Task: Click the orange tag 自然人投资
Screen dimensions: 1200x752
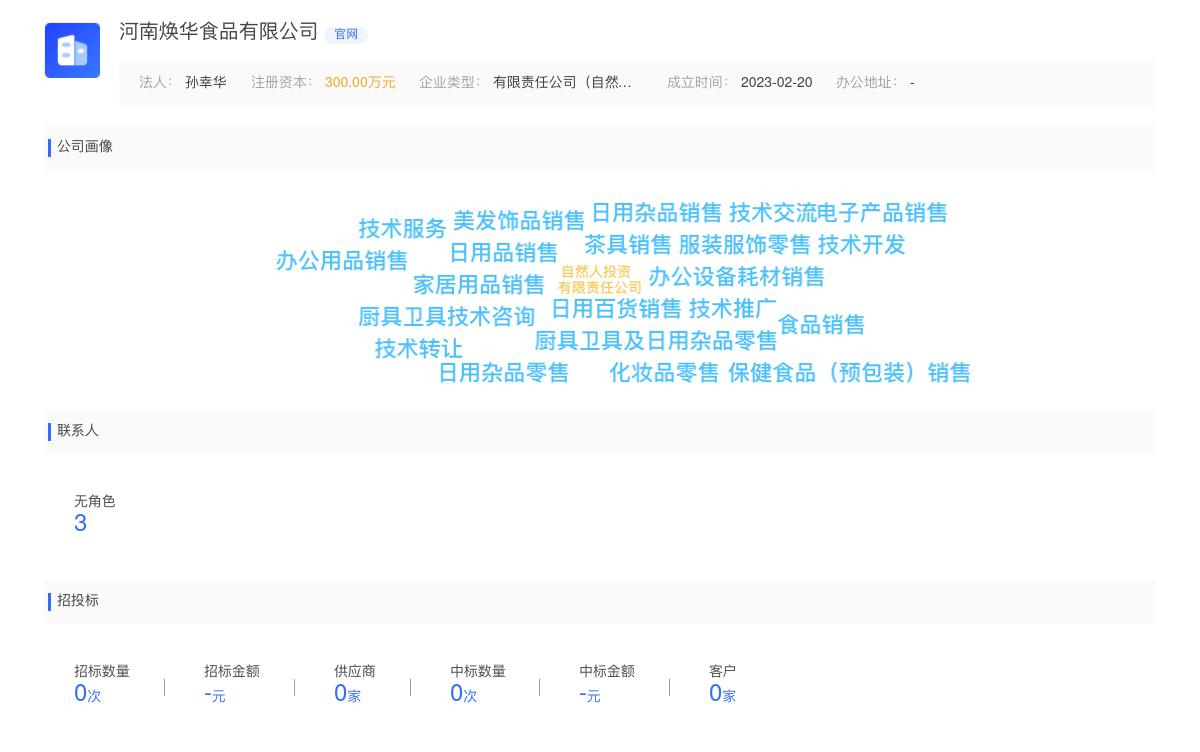Action: coord(596,272)
